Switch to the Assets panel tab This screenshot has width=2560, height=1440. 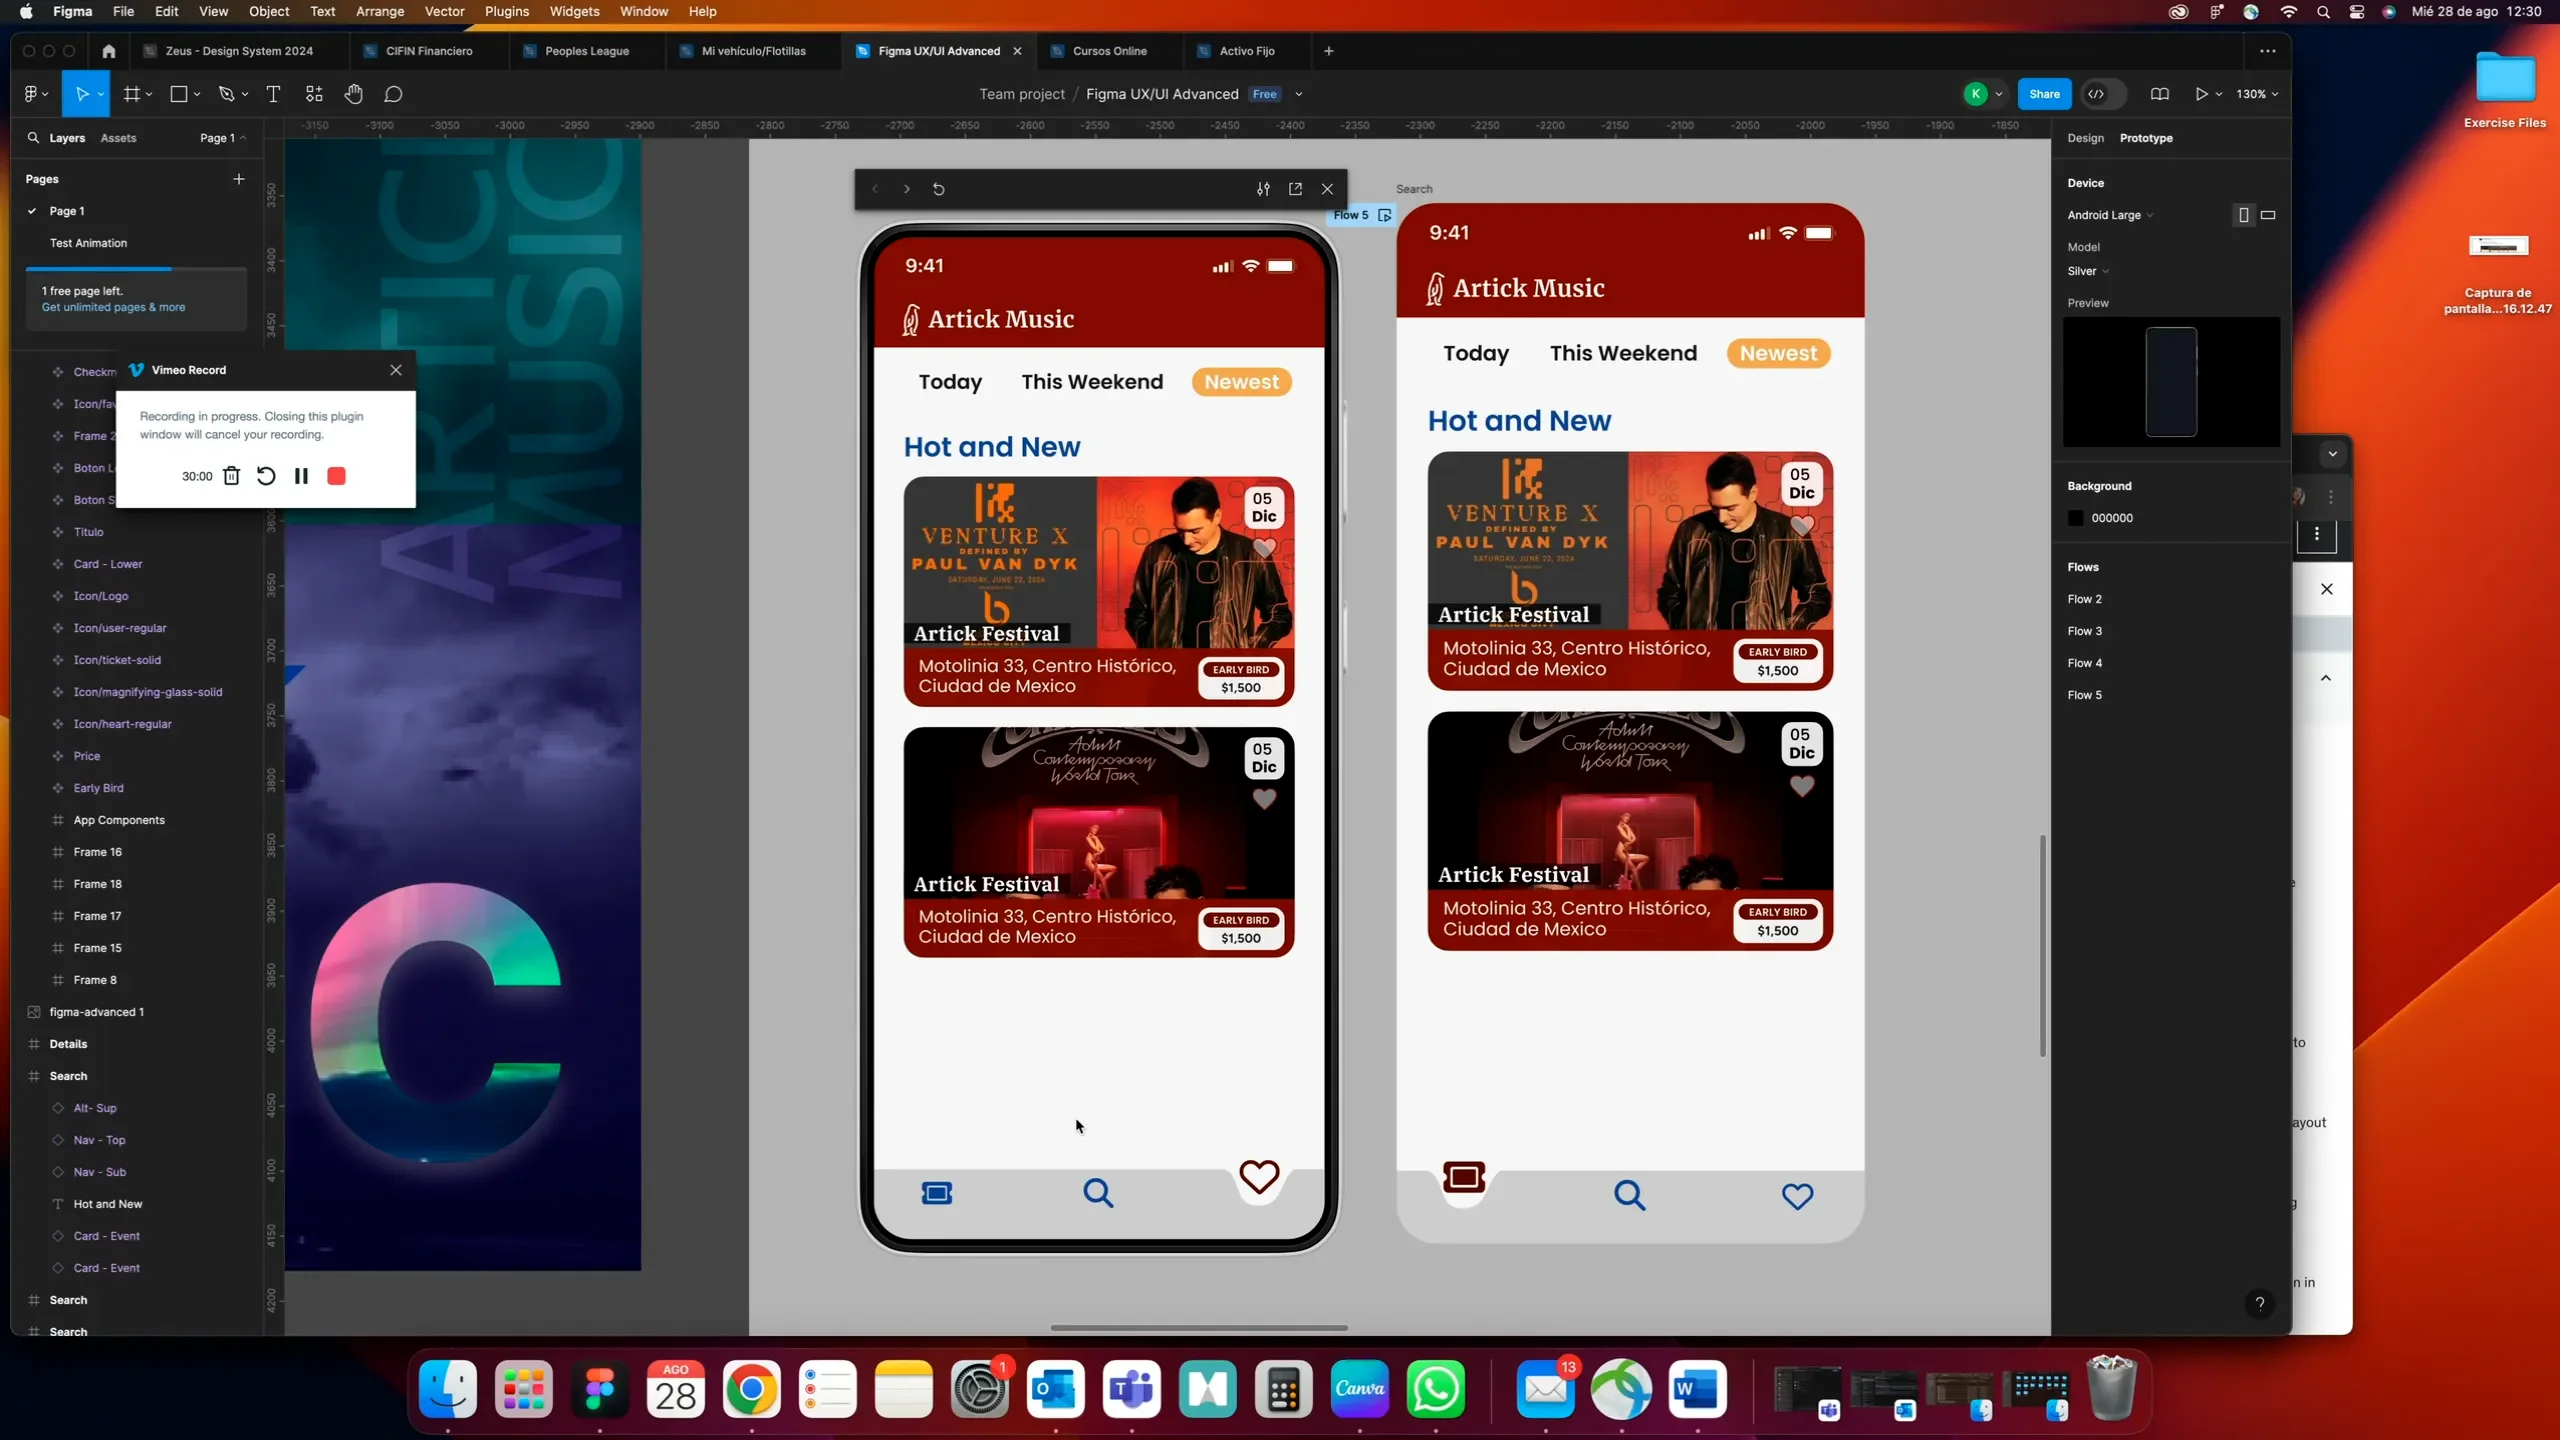[120, 138]
